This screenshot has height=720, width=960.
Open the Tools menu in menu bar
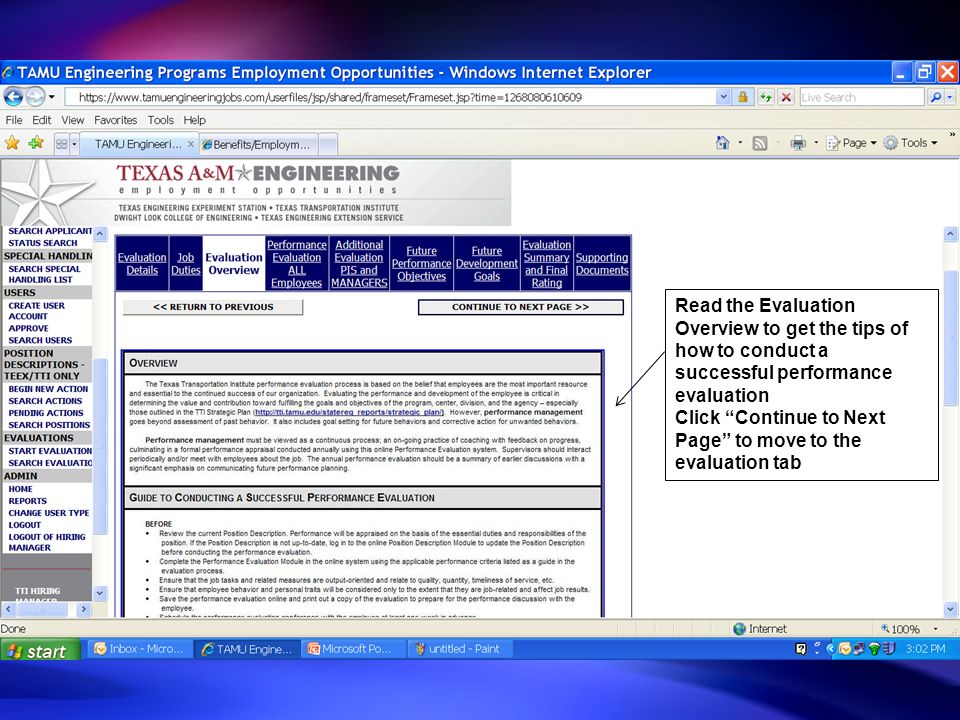tap(160, 120)
